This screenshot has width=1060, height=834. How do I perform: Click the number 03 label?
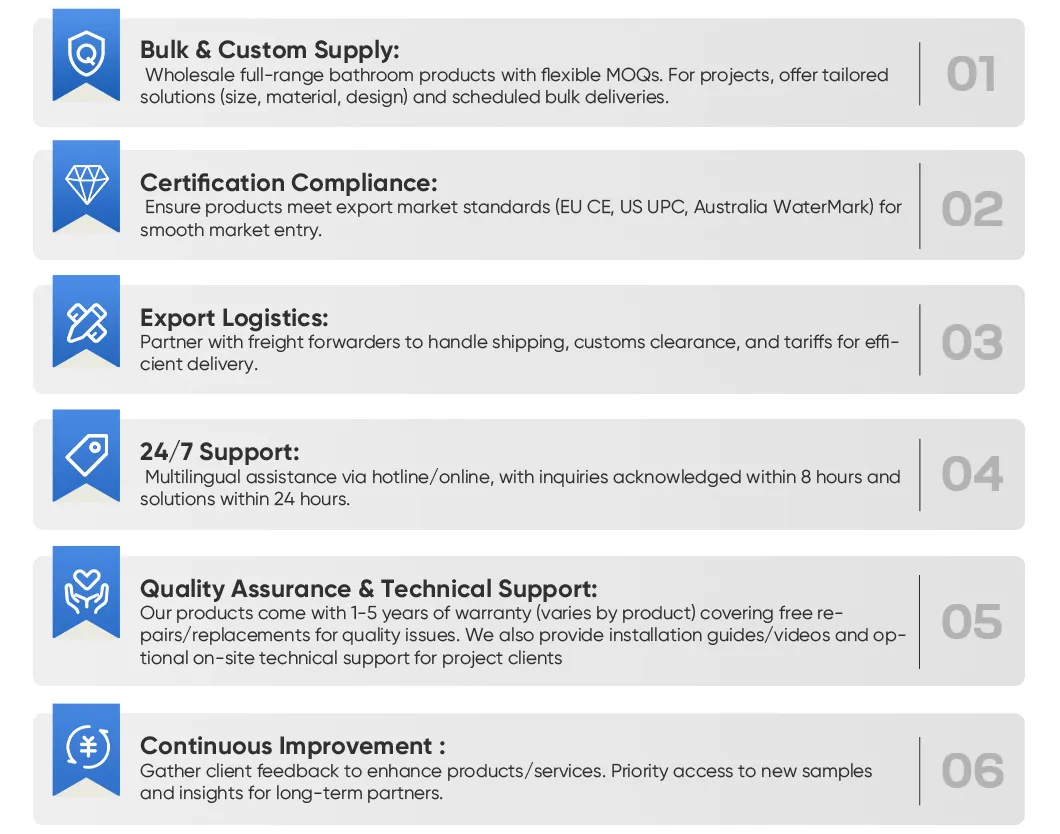[971, 343]
